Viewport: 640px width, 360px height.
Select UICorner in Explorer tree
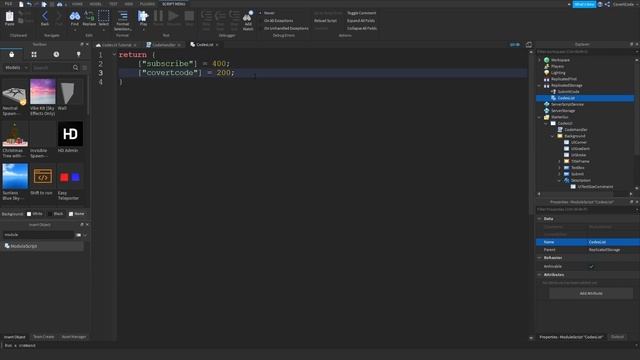tap(578, 142)
